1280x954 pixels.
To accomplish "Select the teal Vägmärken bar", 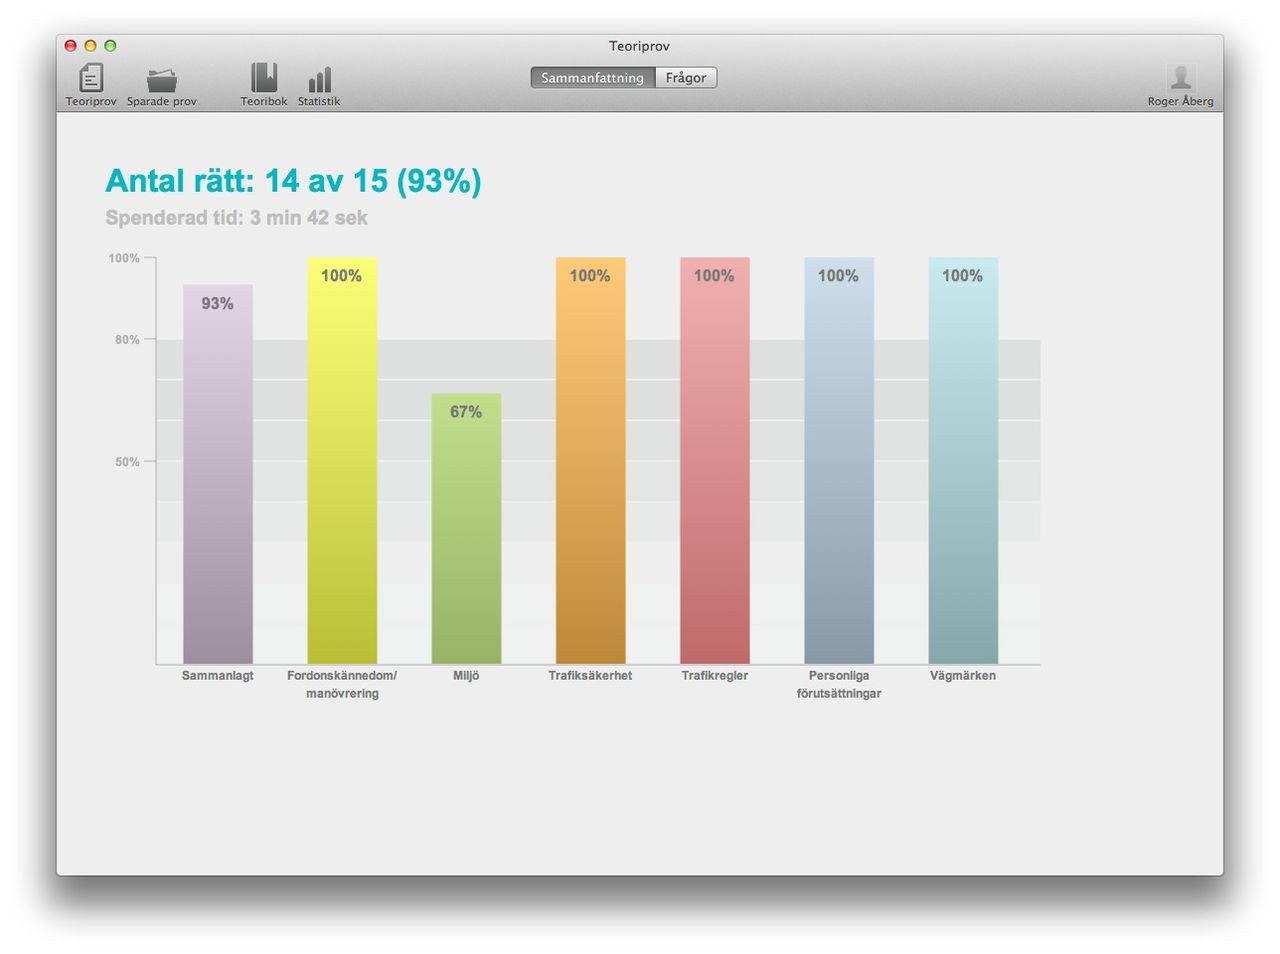I will click(x=962, y=460).
